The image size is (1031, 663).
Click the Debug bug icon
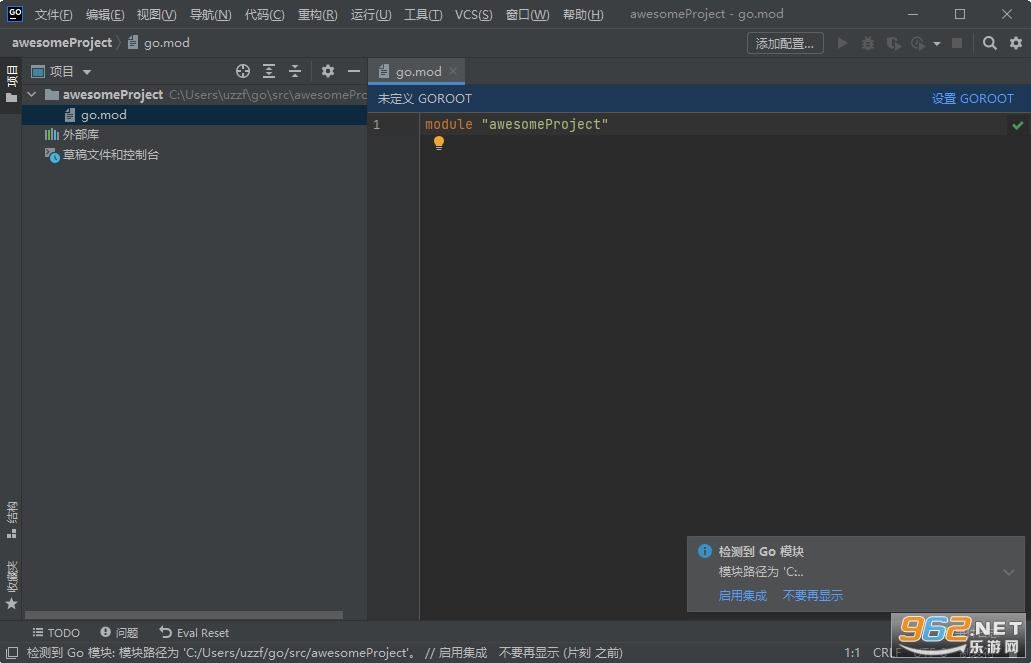[868, 43]
